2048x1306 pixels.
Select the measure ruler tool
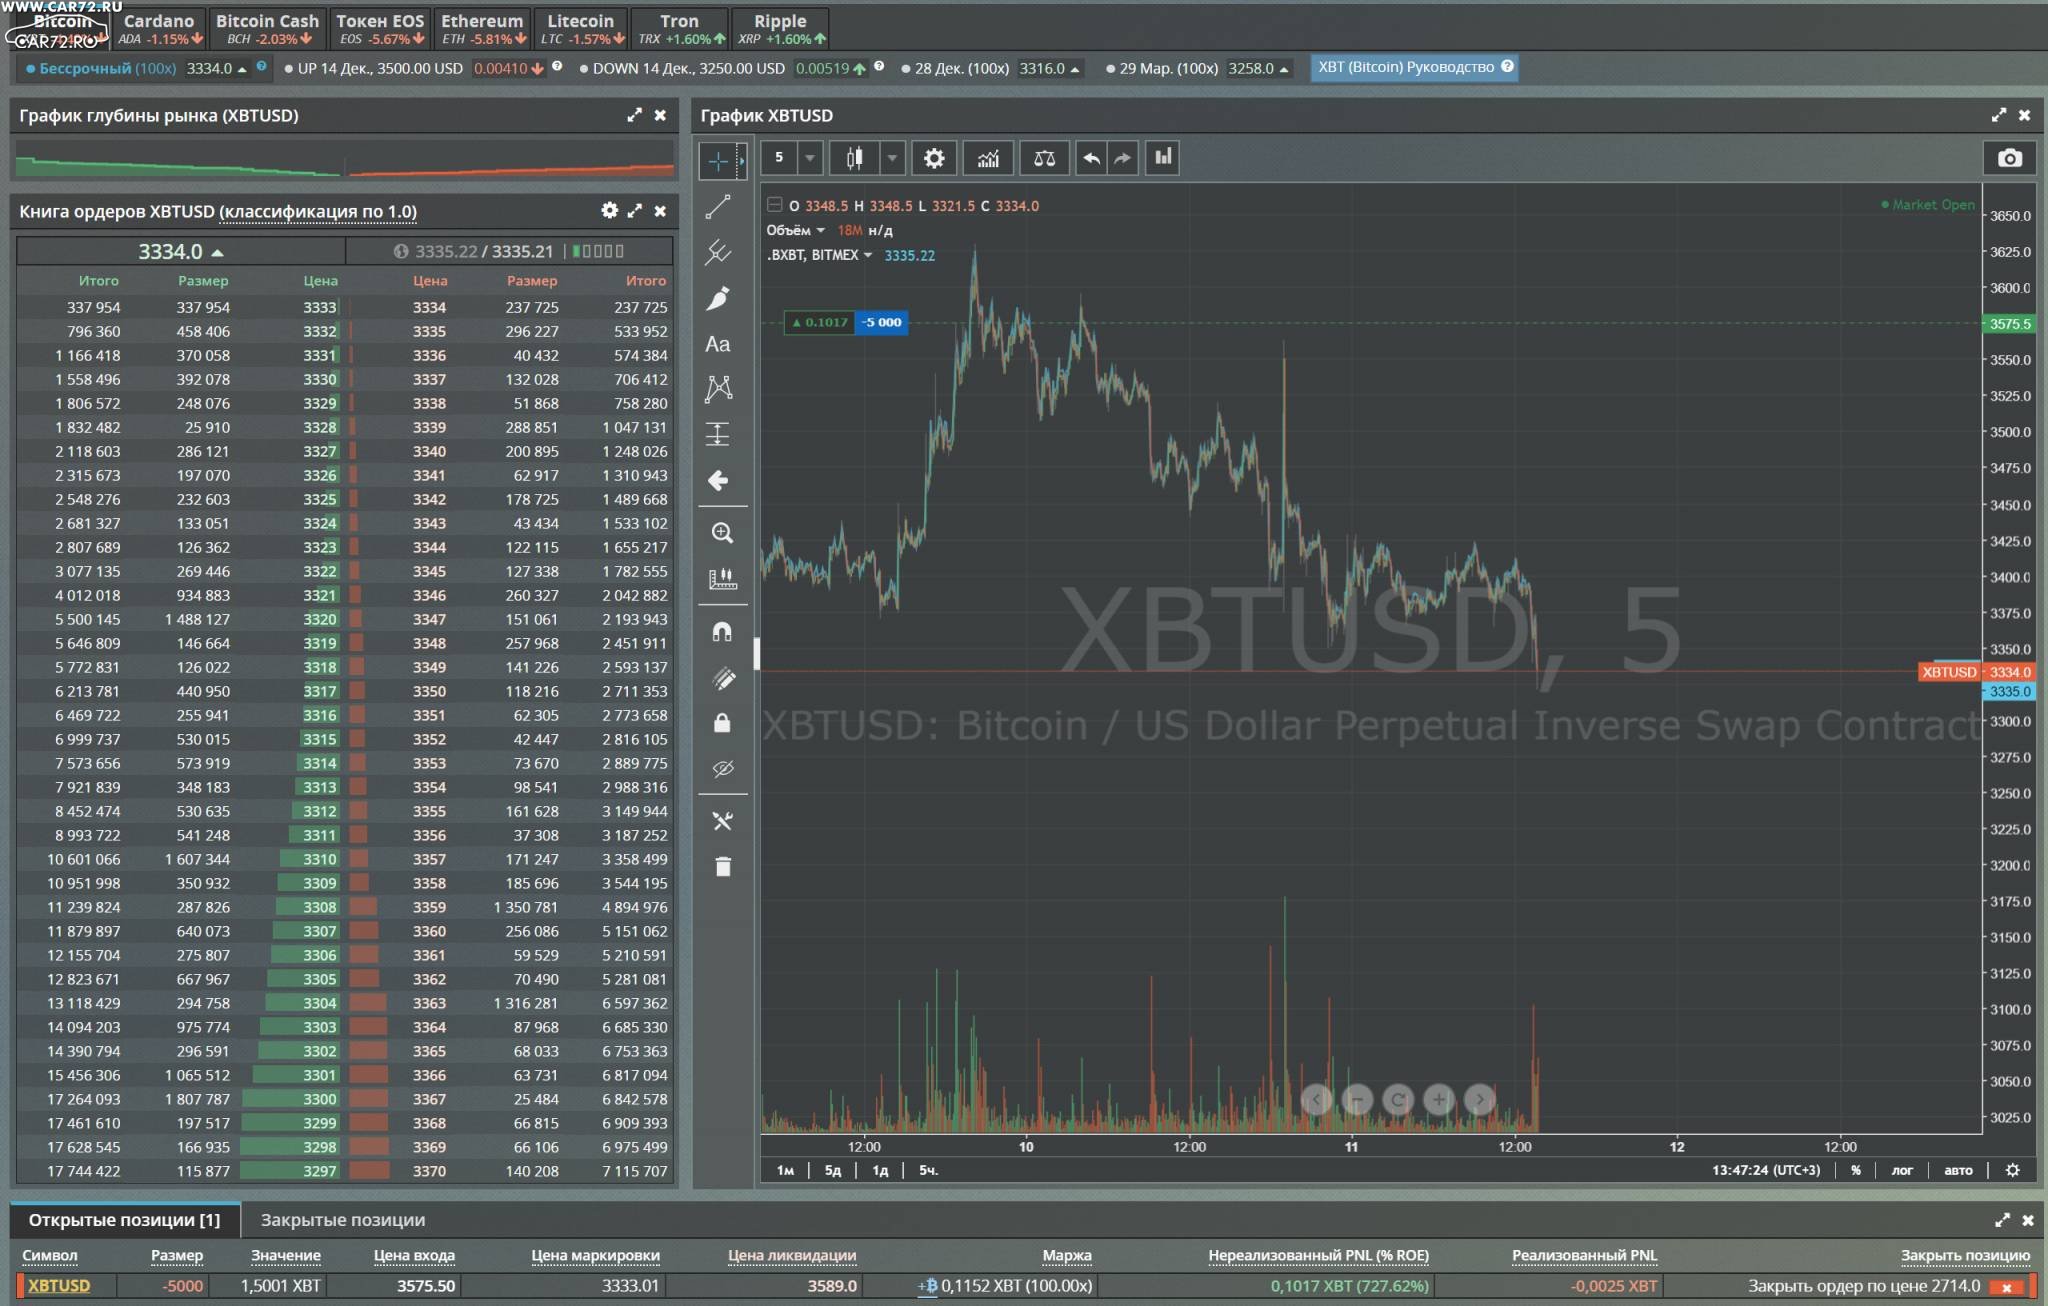722,579
